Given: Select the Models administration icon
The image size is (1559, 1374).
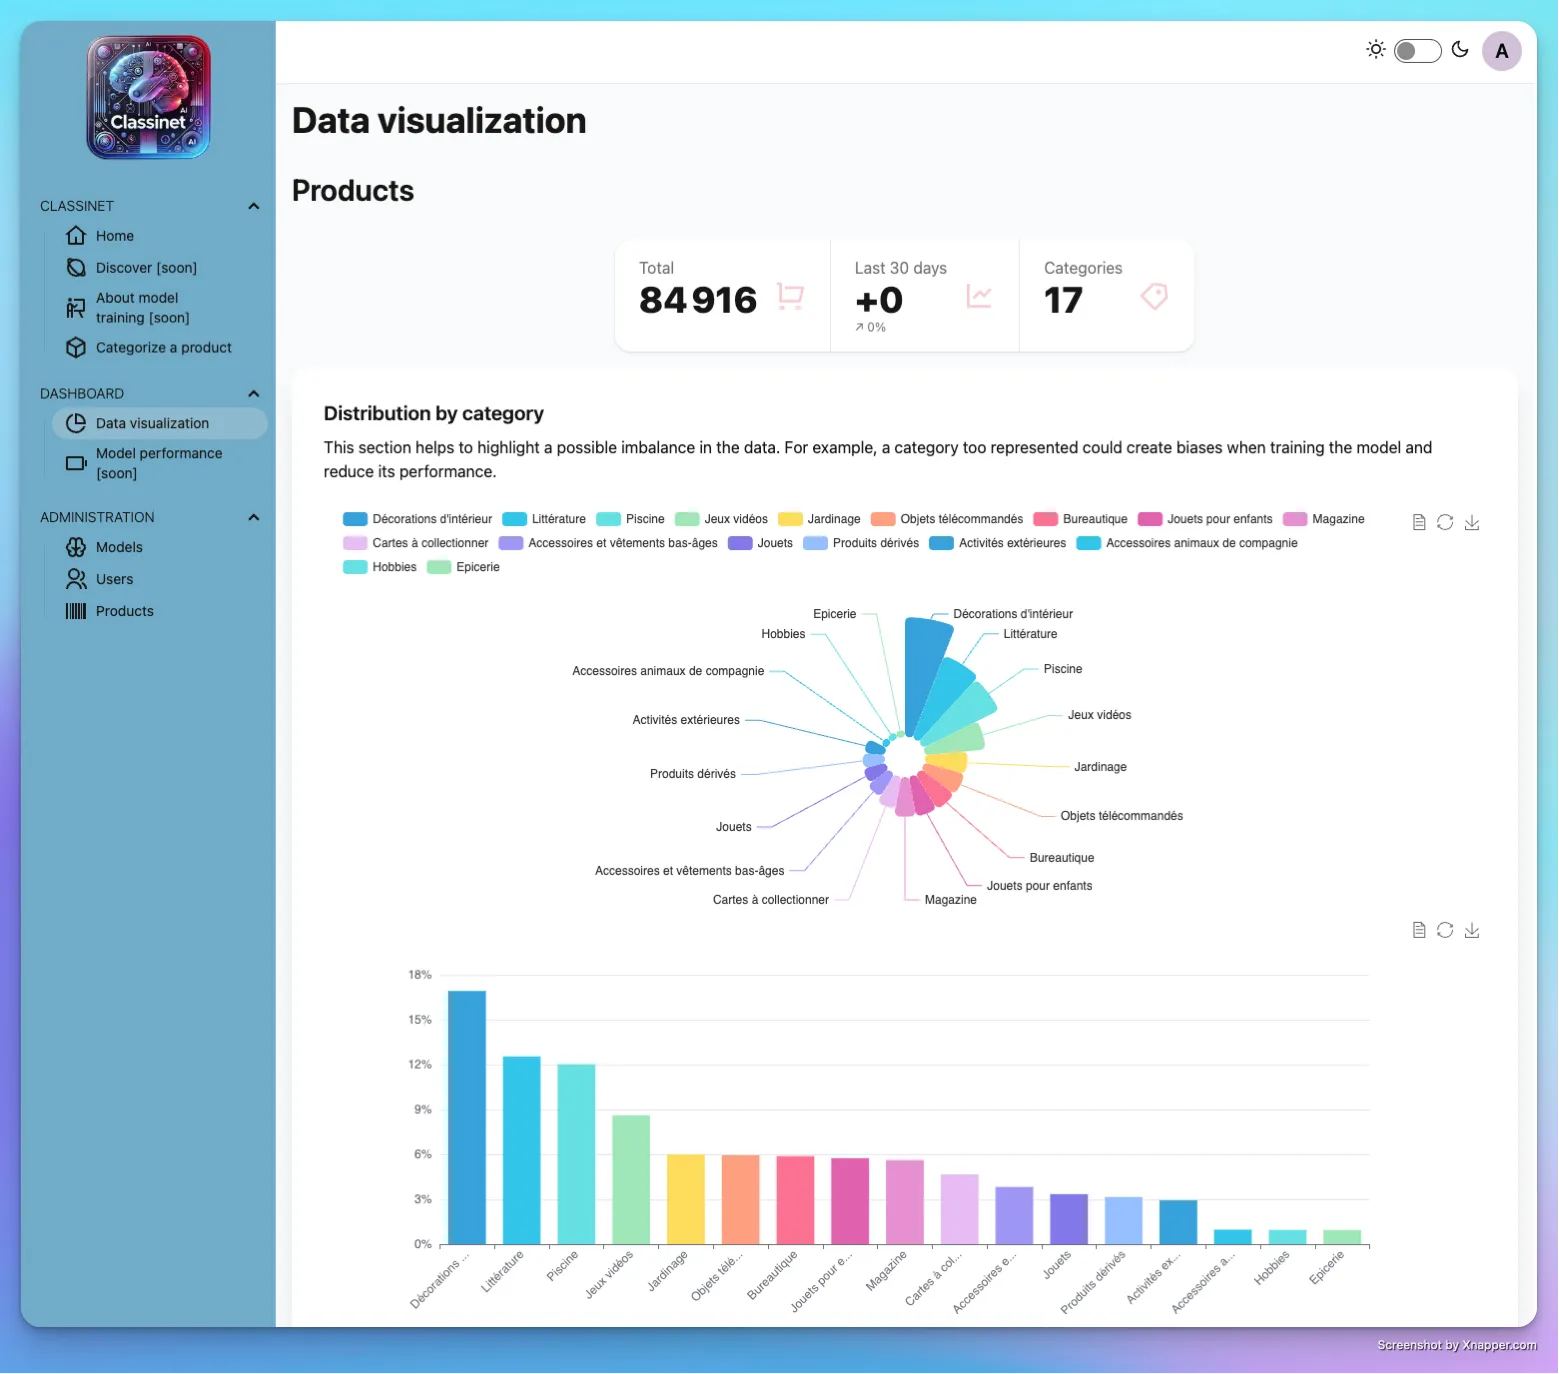Looking at the screenshot, I should click(76, 547).
